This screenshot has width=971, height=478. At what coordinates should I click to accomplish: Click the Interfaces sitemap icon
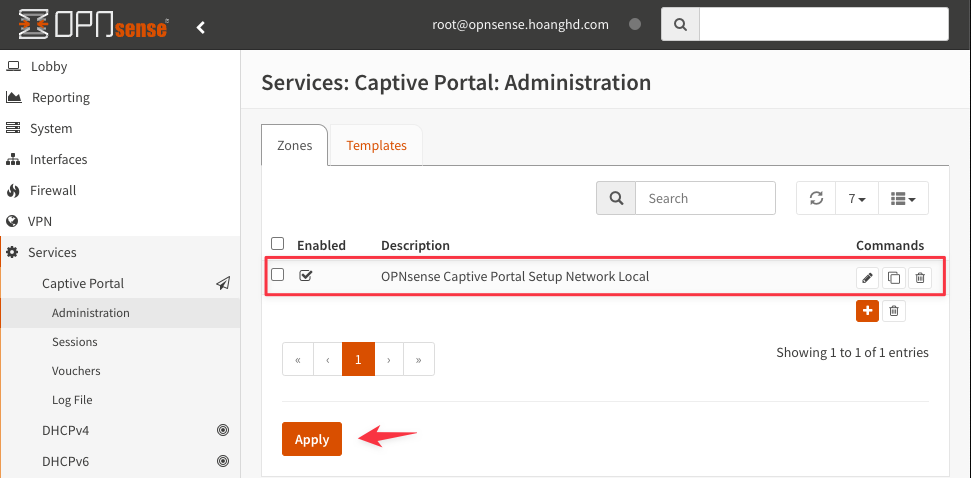[x=13, y=159]
